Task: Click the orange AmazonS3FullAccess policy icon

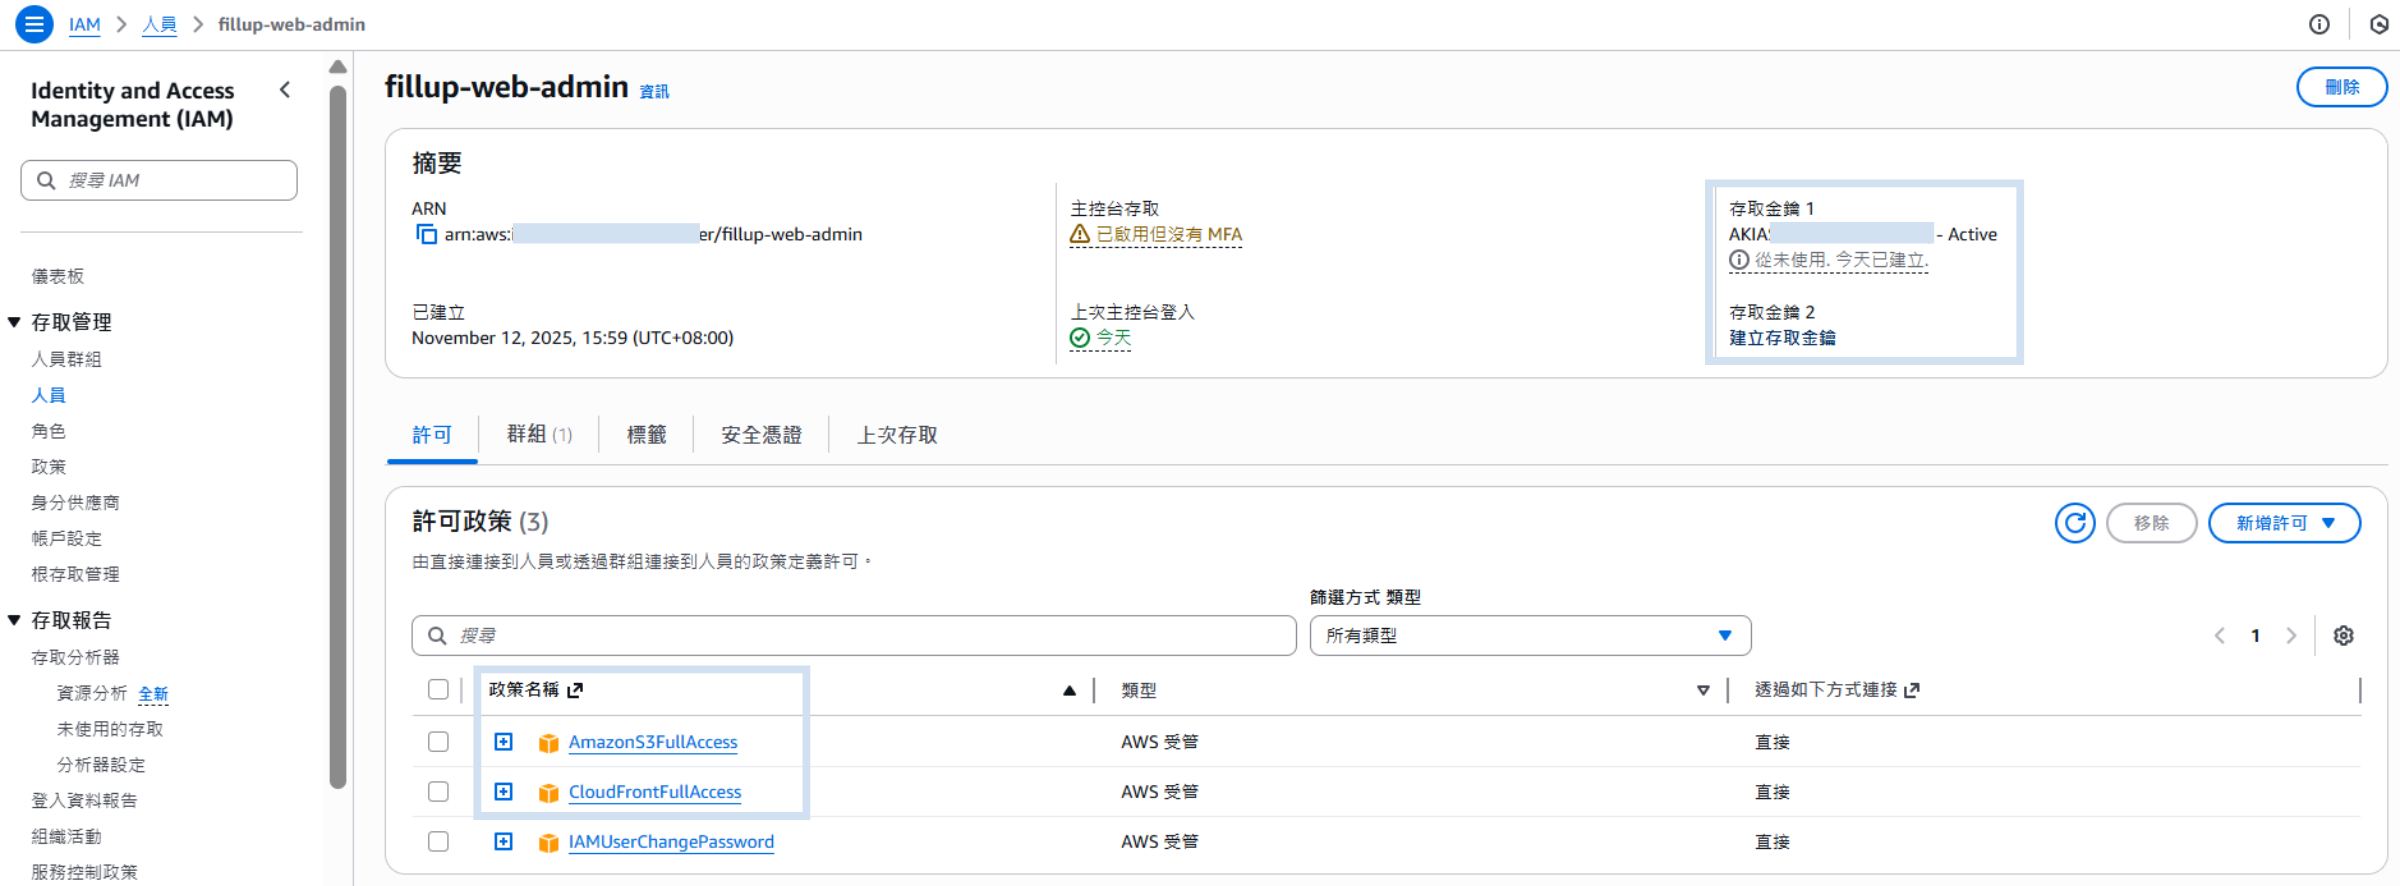Action: pos(548,743)
